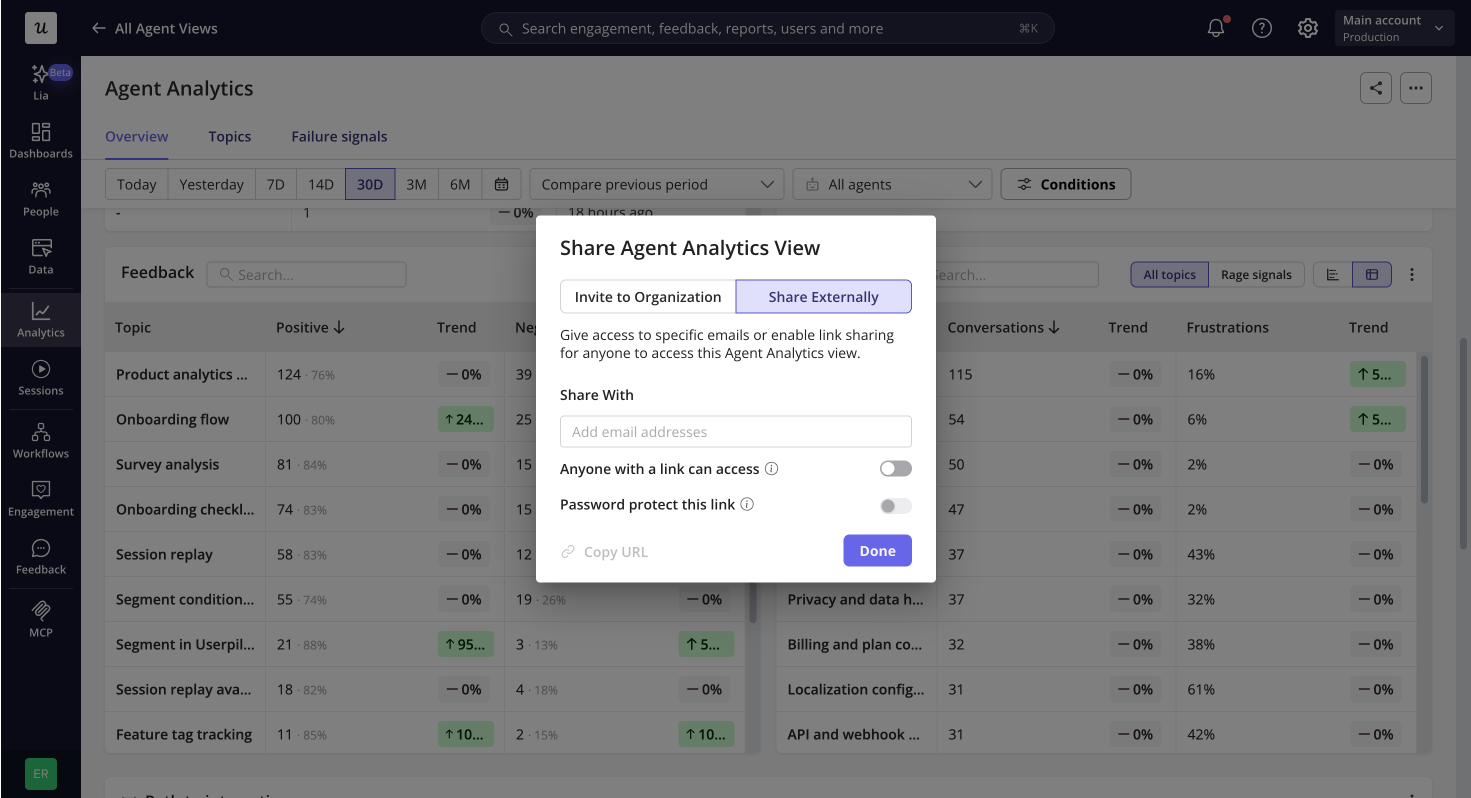Open People section in sidebar
This screenshot has height=798, width=1471.
pyautogui.click(x=41, y=199)
